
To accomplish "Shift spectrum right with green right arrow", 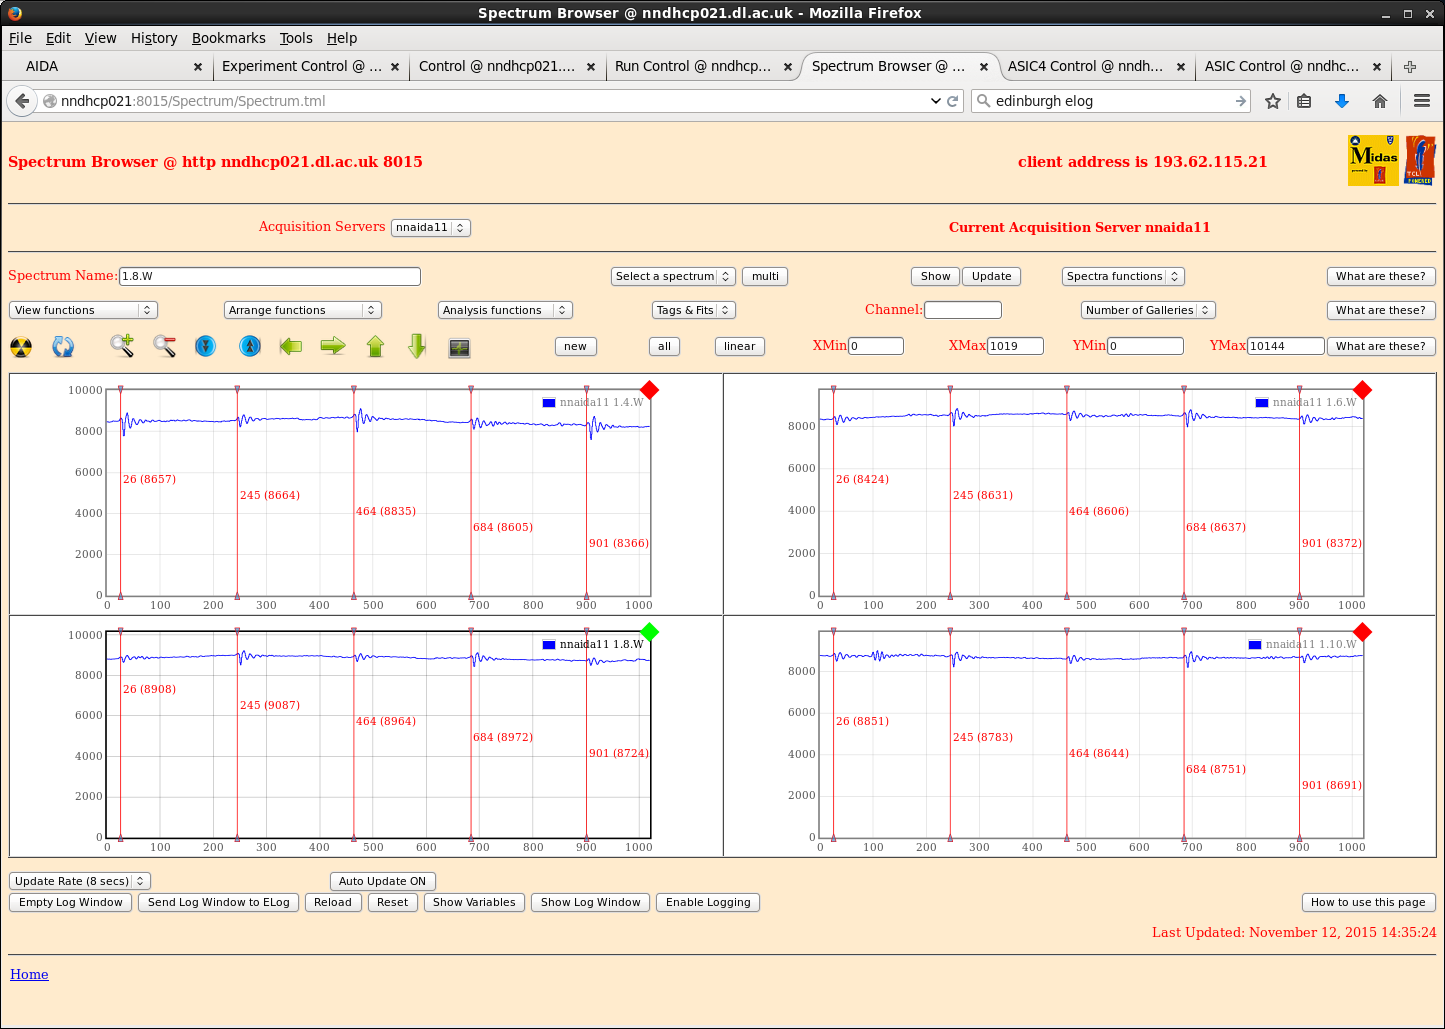I will click(x=333, y=346).
